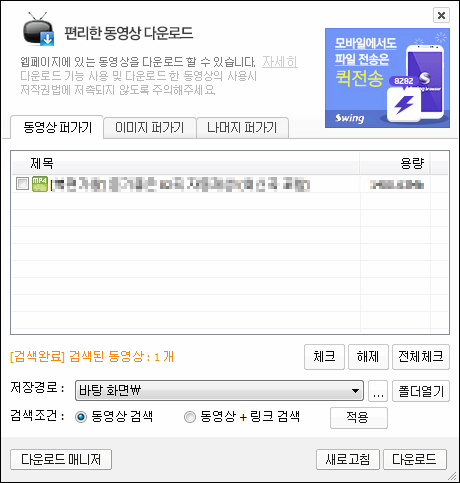Image resolution: width=460 pixels, height=483 pixels.
Task: Open the 자세히 details link
Action: coord(280,62)
